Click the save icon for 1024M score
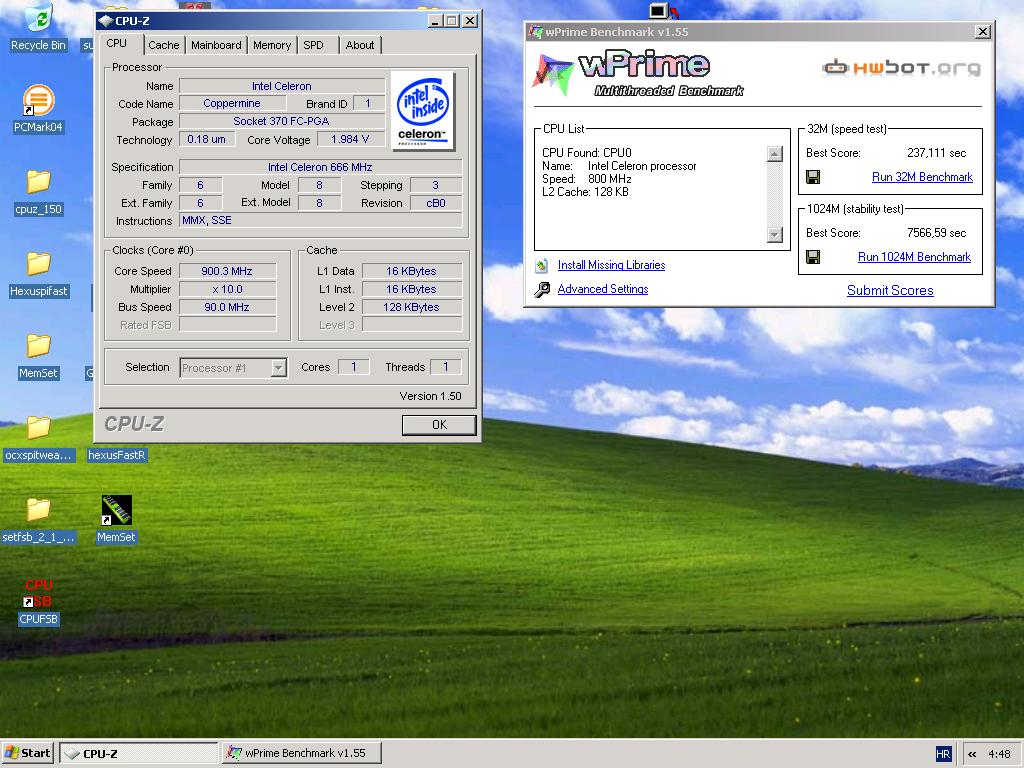Screen dimensions: 1024x768 [813, 257]
